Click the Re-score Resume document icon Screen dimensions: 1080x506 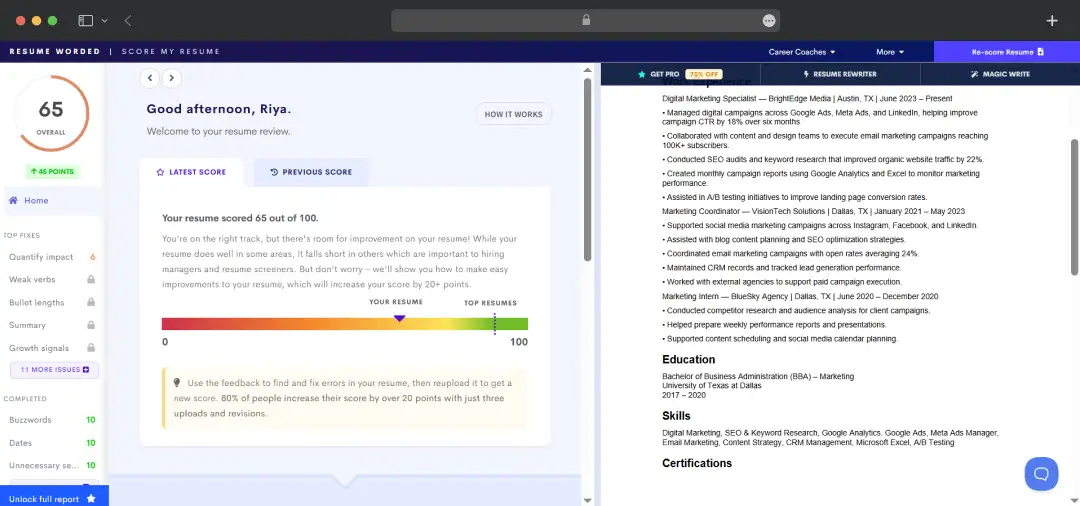click(1041, 52)
